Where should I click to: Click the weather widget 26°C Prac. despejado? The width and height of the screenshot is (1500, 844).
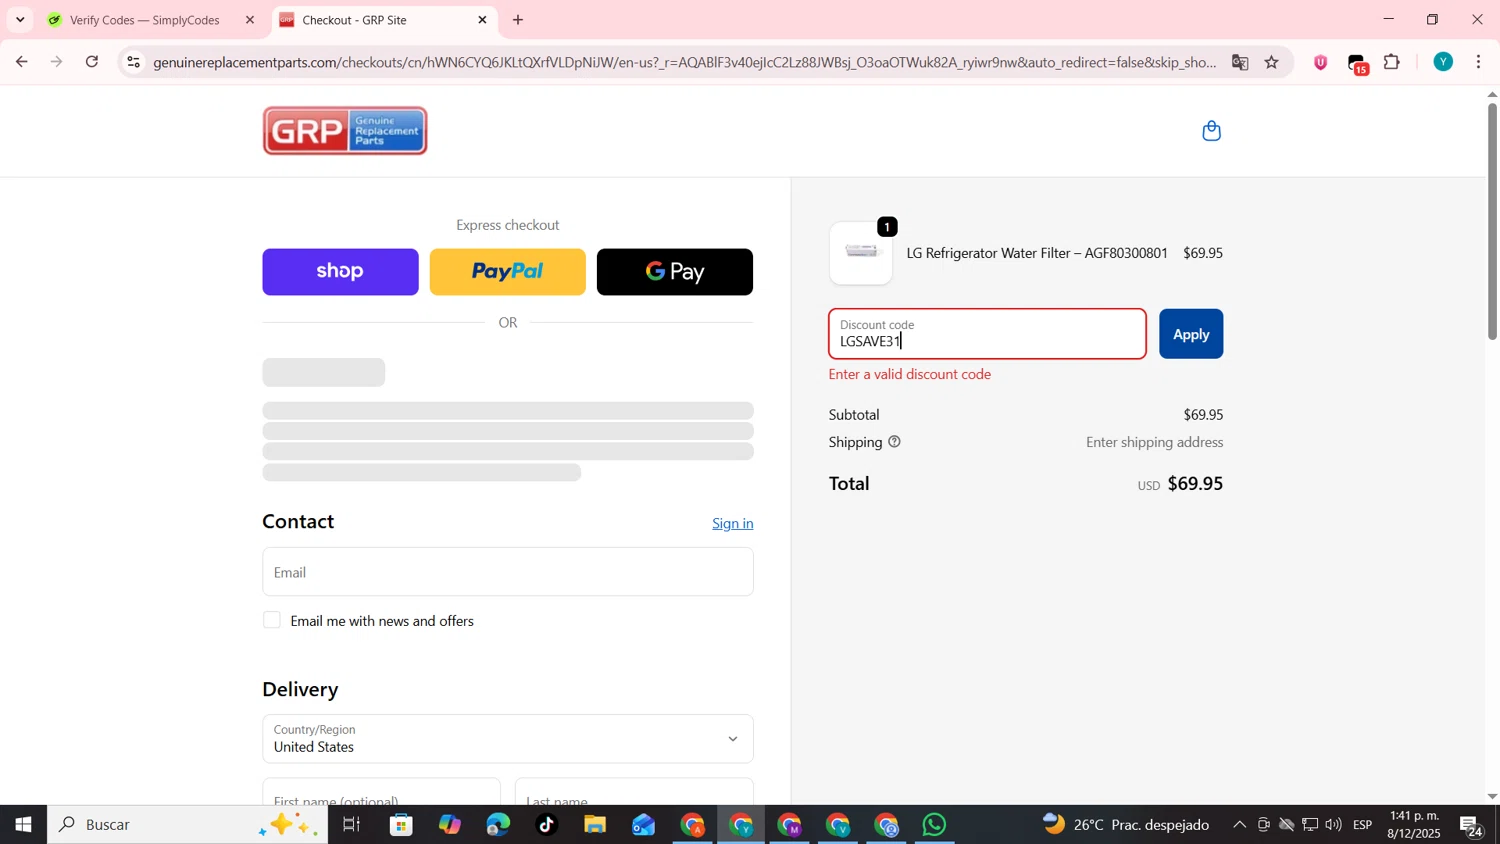coord(1125,825)
